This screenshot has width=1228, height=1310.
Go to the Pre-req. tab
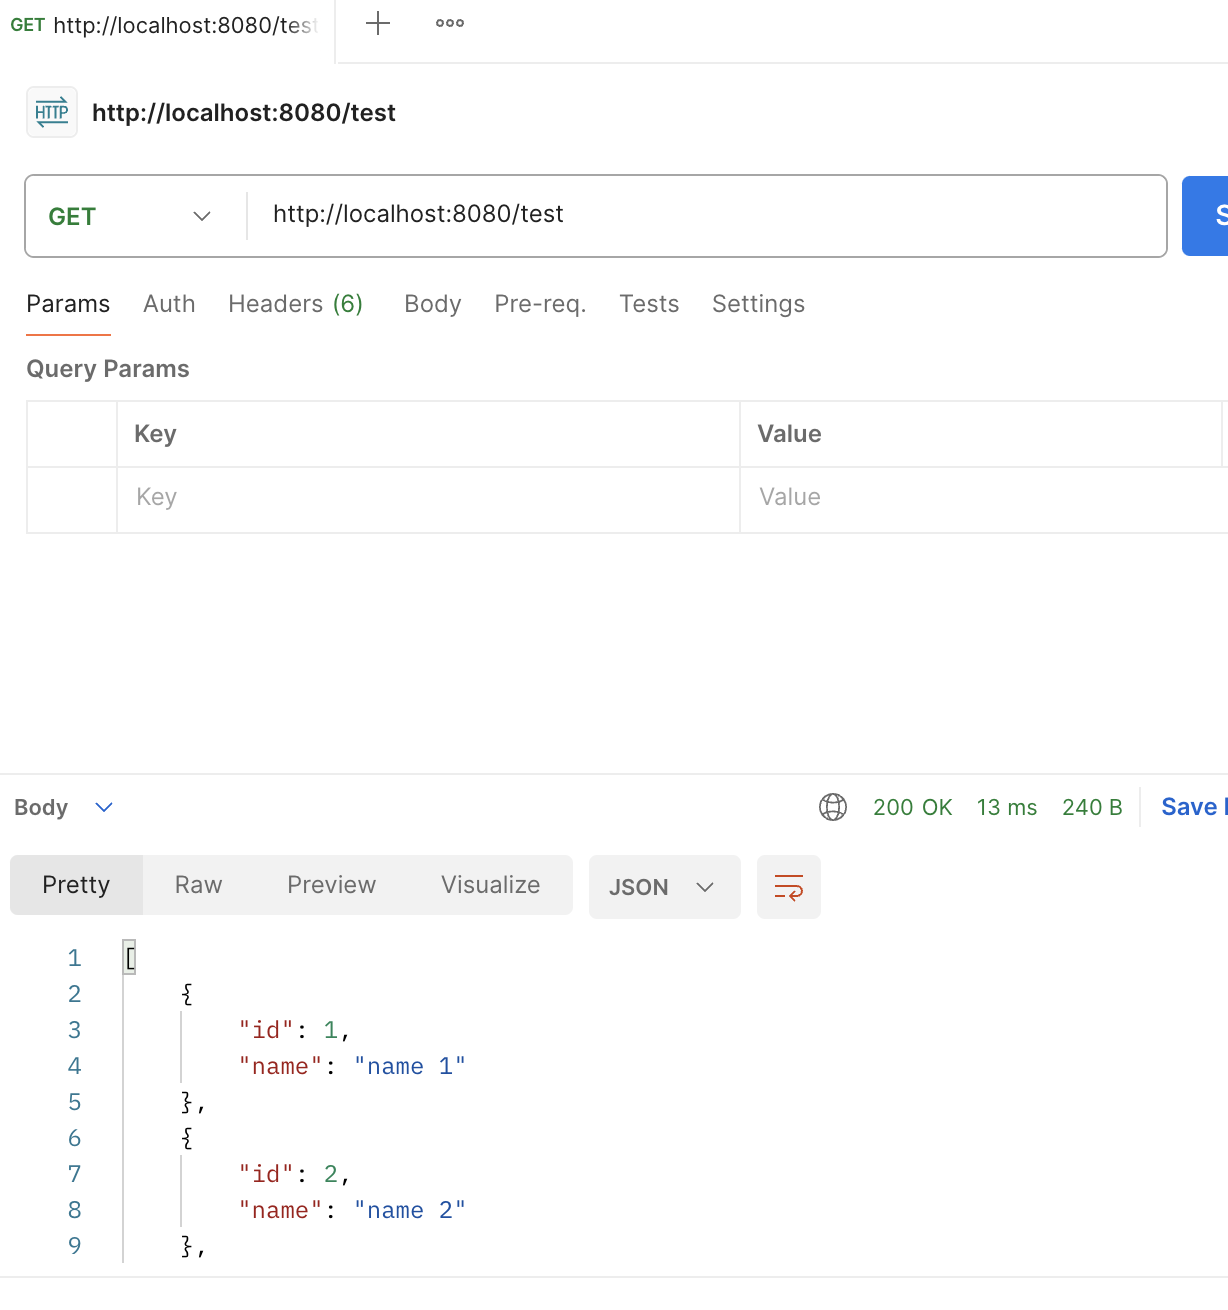pos(540,304)
